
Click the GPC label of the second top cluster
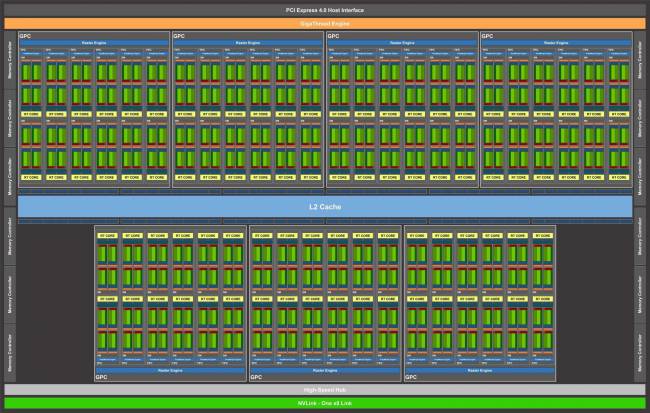point(179,36)
